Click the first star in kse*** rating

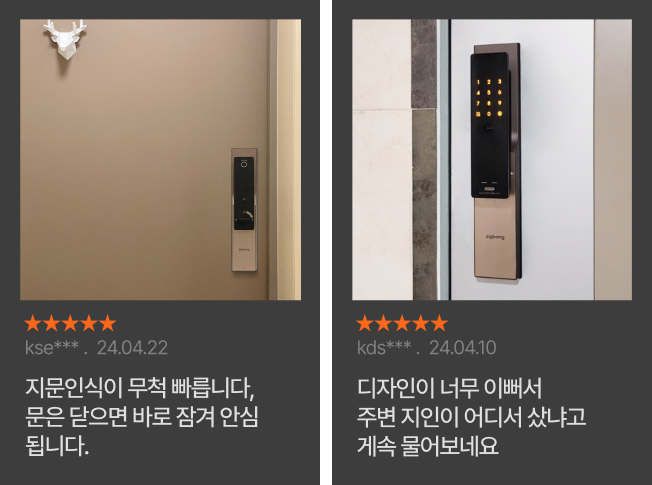coord(32,323)
